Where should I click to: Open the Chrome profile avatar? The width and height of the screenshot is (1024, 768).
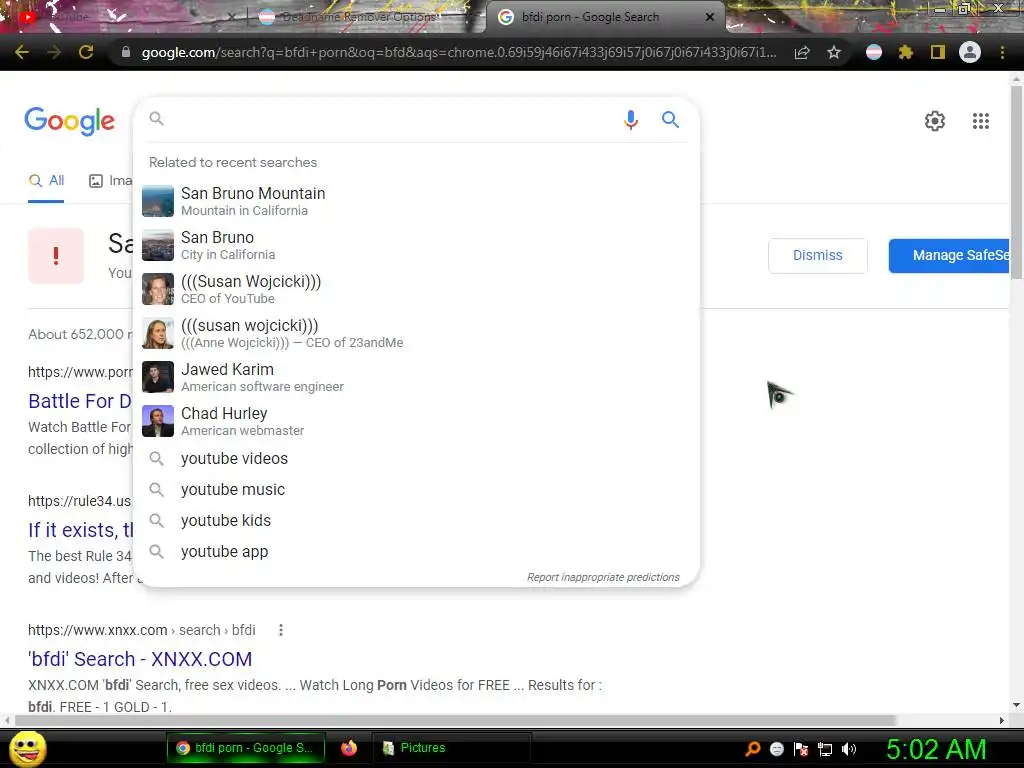(970, 52)
